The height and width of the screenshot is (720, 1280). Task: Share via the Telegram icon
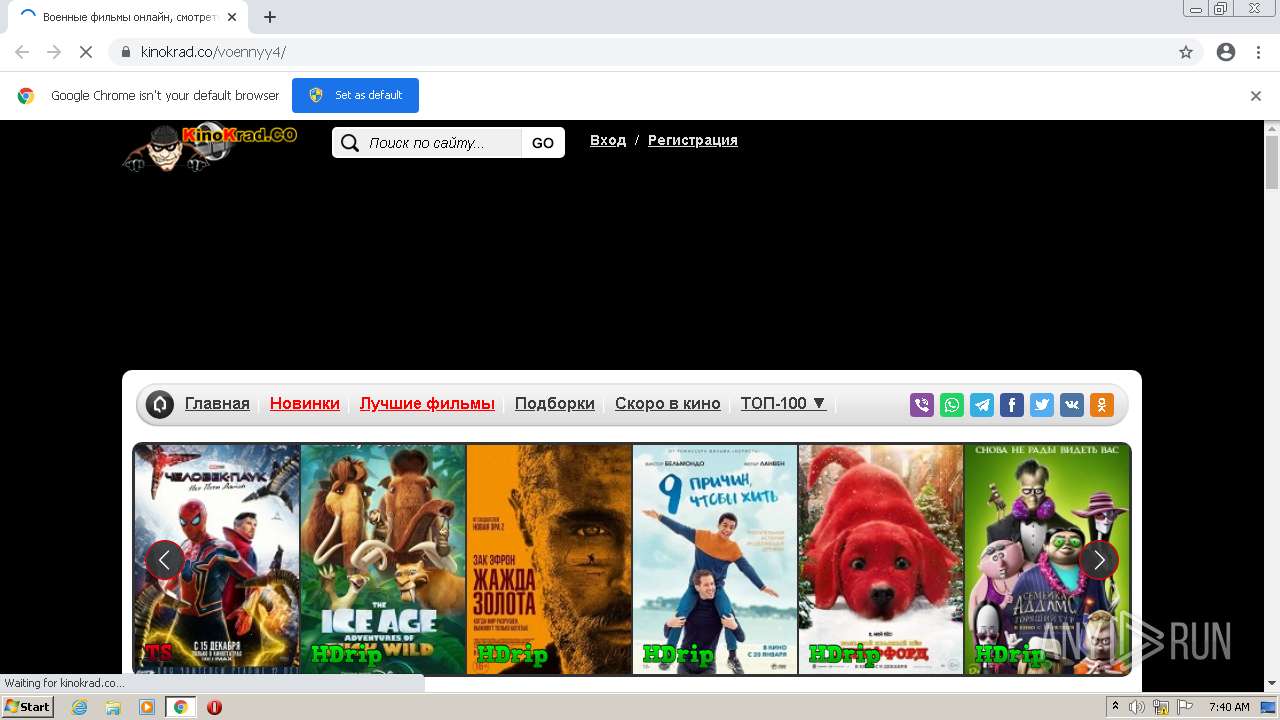coord(982,404)
